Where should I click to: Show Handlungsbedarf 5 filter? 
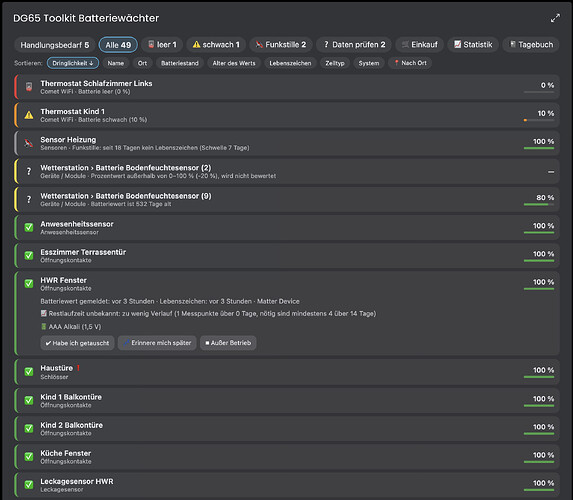(55, 45)
